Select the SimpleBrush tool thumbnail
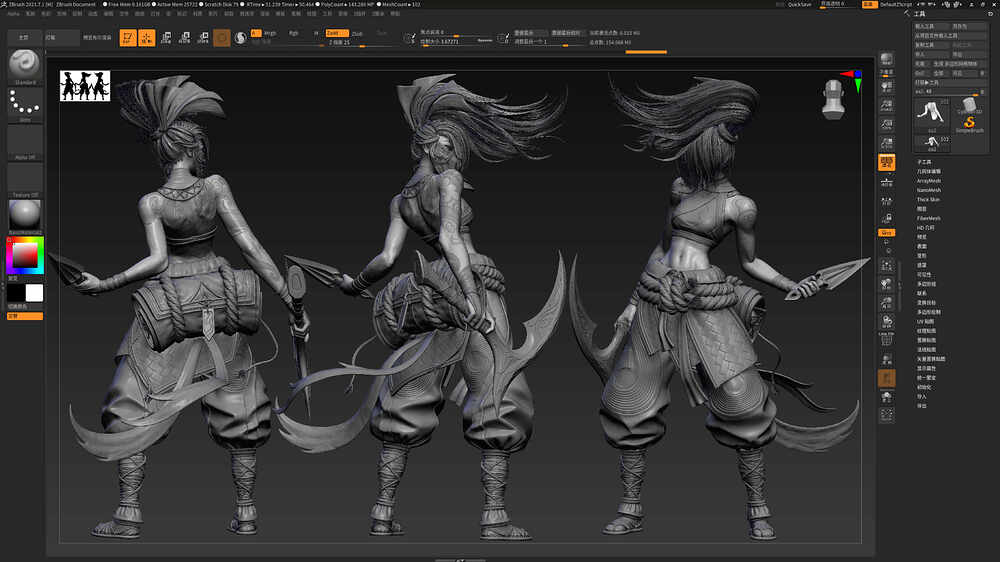This screenshot has height=562, width=1000. point(969,124)
